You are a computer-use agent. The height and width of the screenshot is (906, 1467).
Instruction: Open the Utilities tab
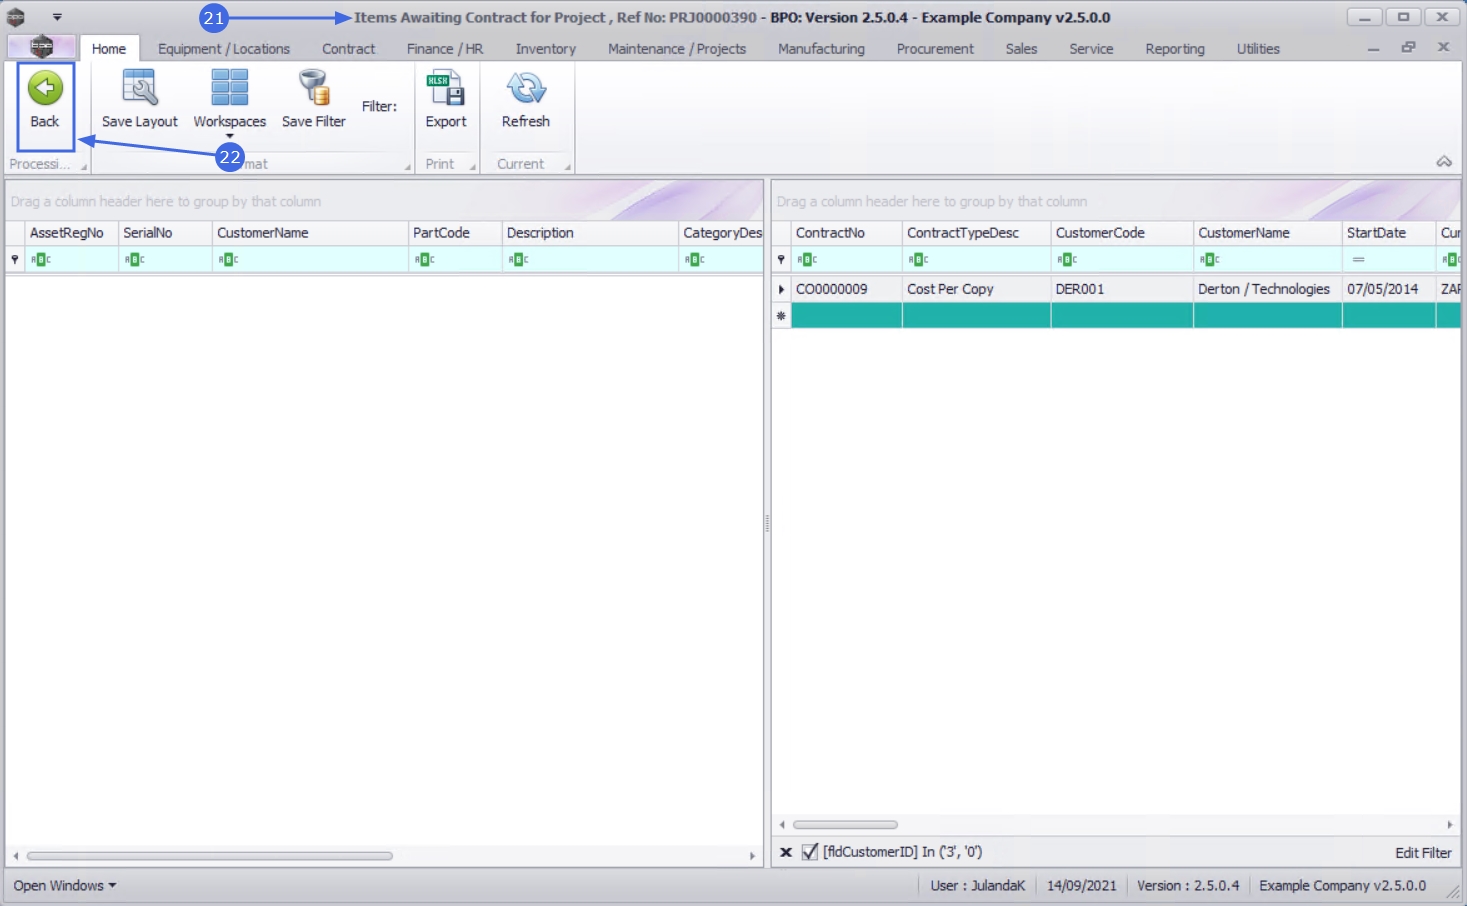tap(1258, 48)
